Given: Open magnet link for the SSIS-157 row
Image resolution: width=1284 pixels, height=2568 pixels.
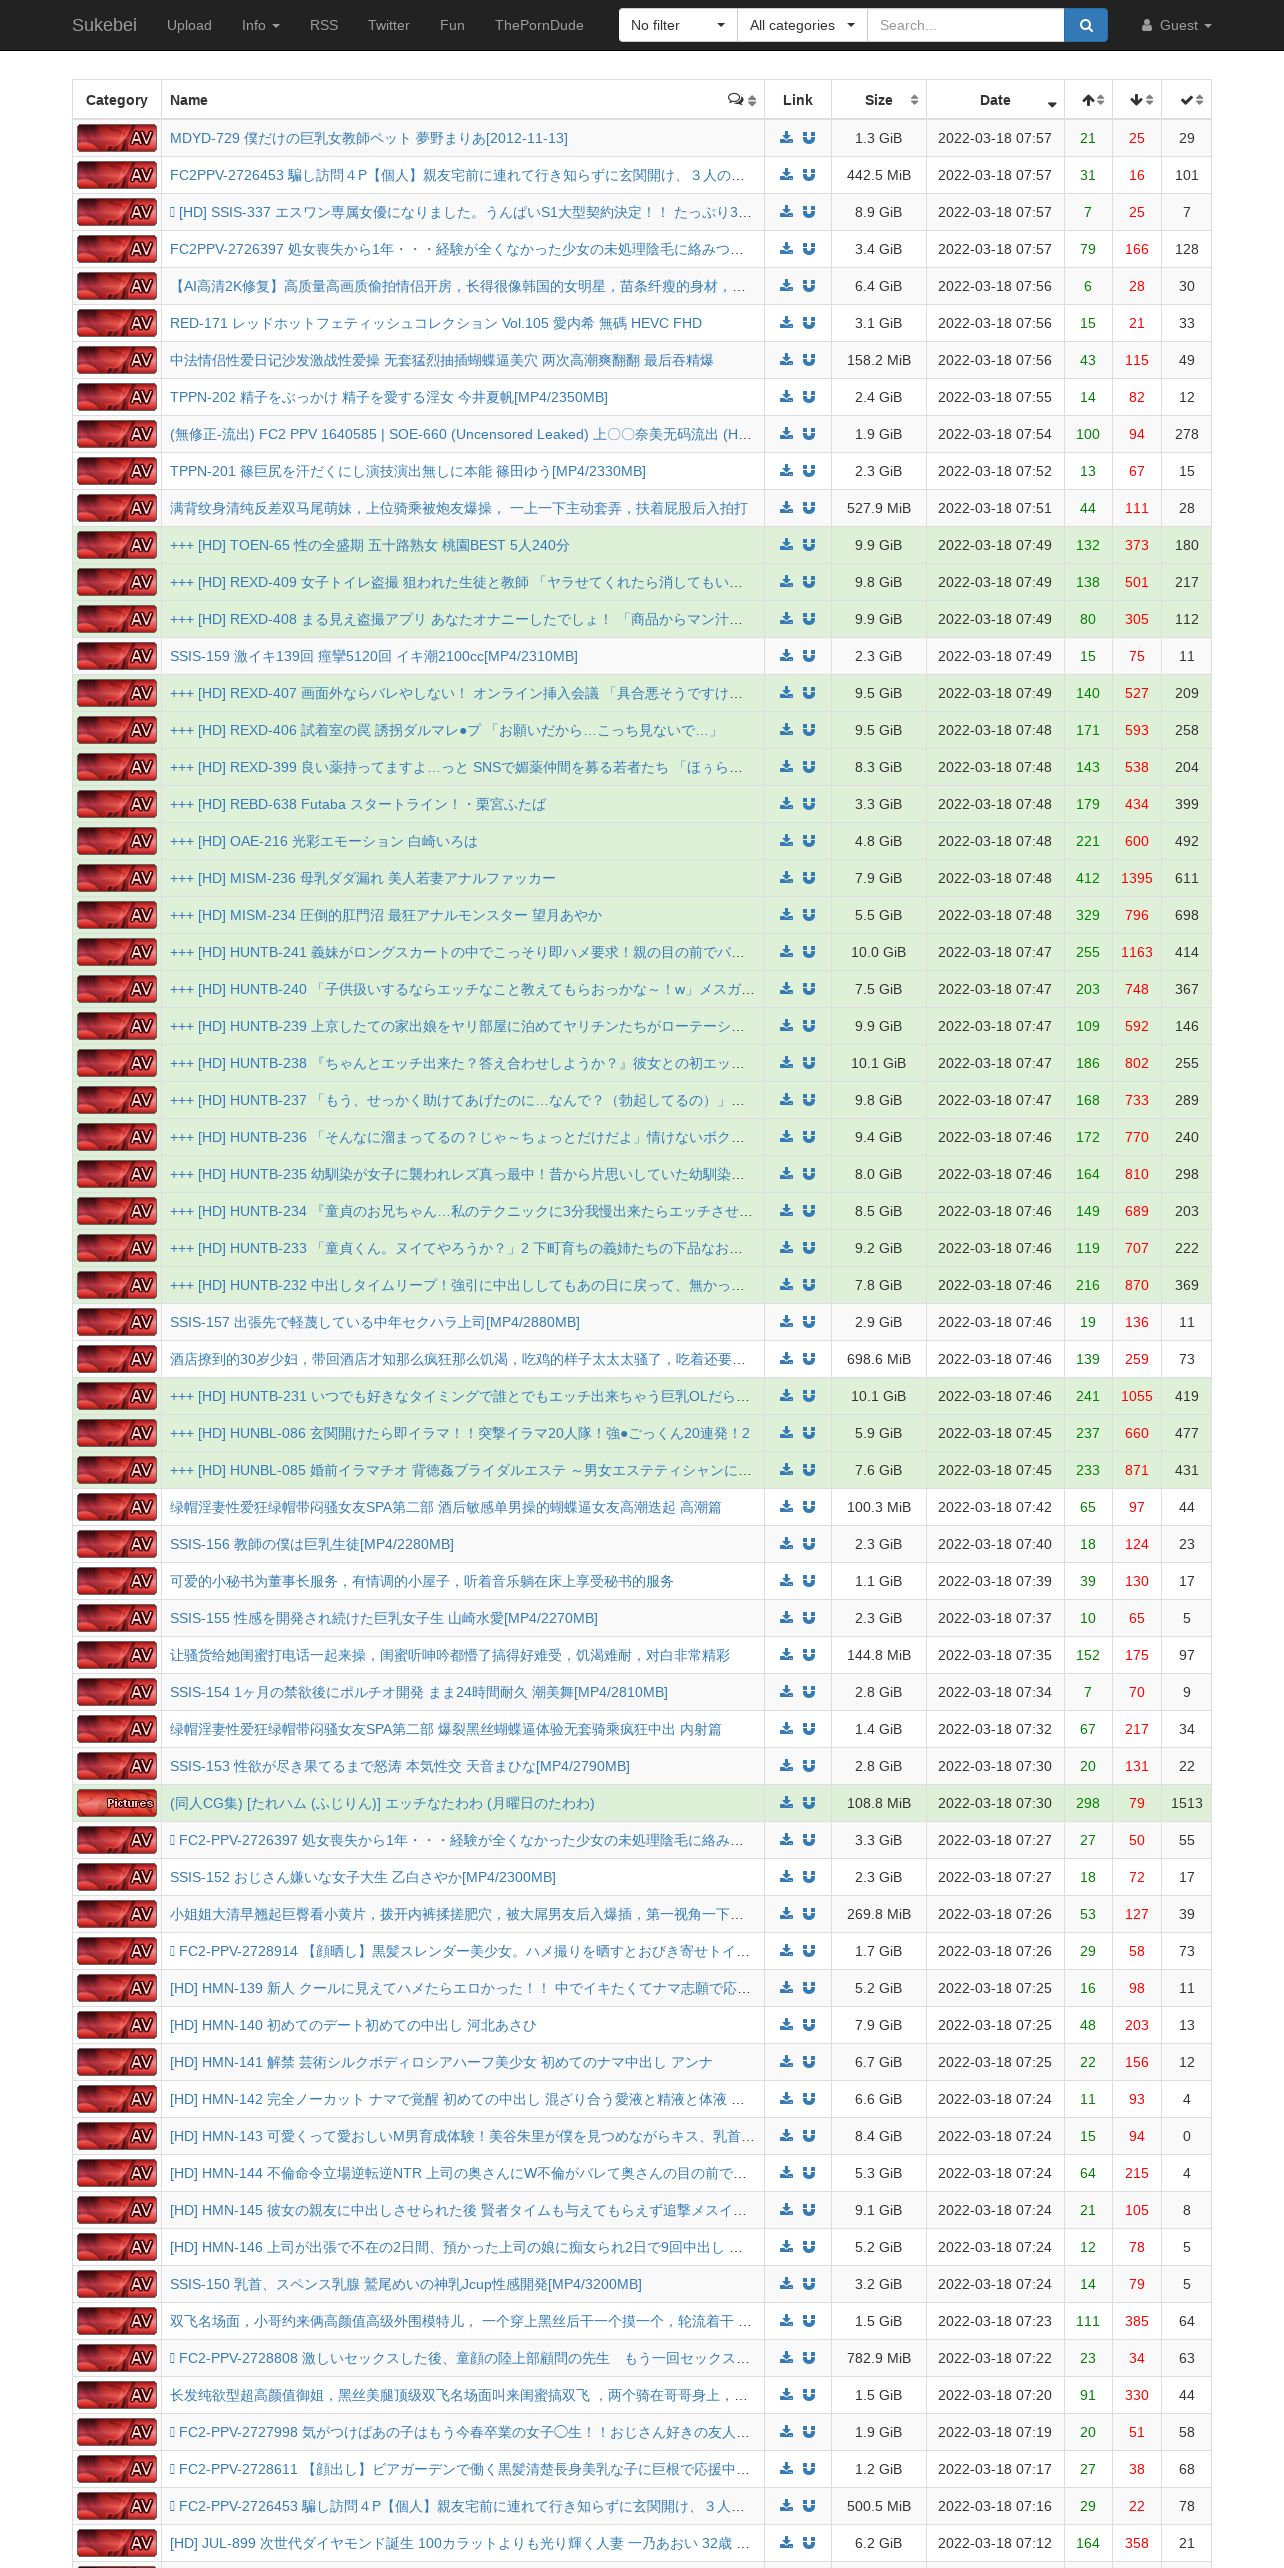Looking at the screenshot, I should 809,1322.
